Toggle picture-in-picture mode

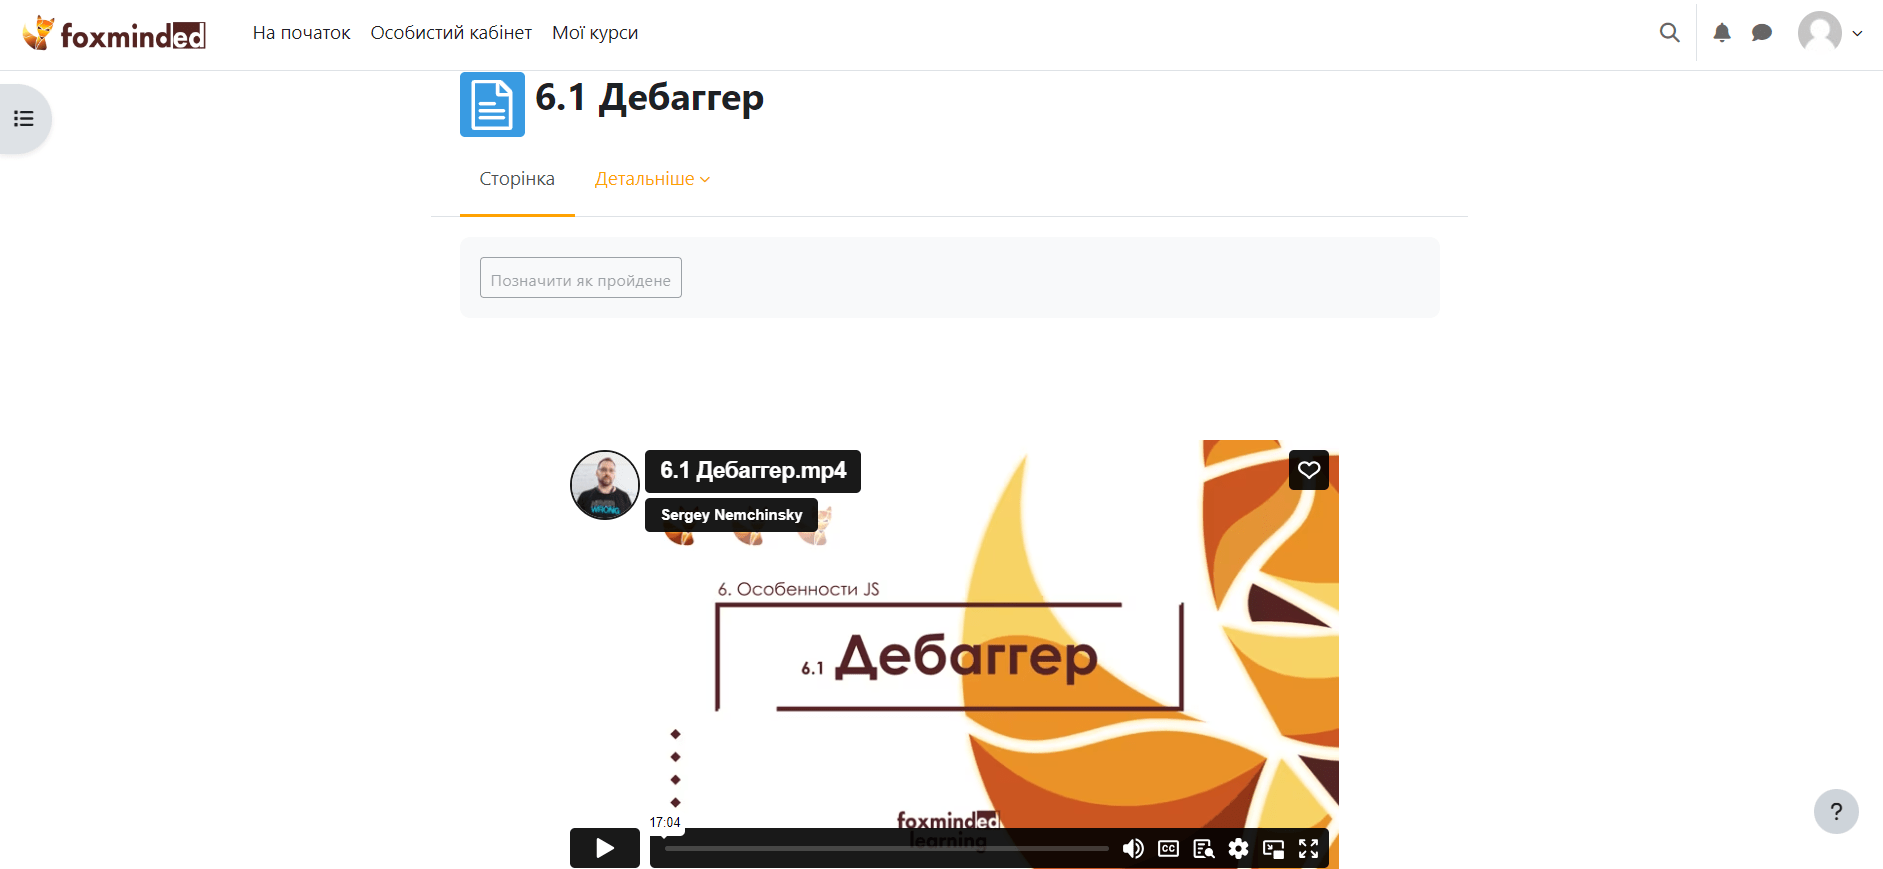point(1273,849)
